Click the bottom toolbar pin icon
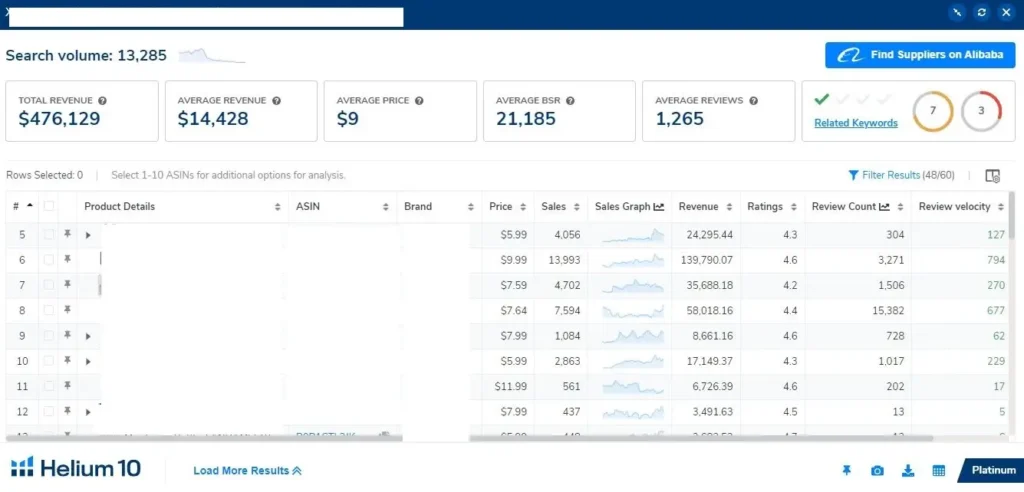This screenshot has width=1024, height=492. (847, 470)
